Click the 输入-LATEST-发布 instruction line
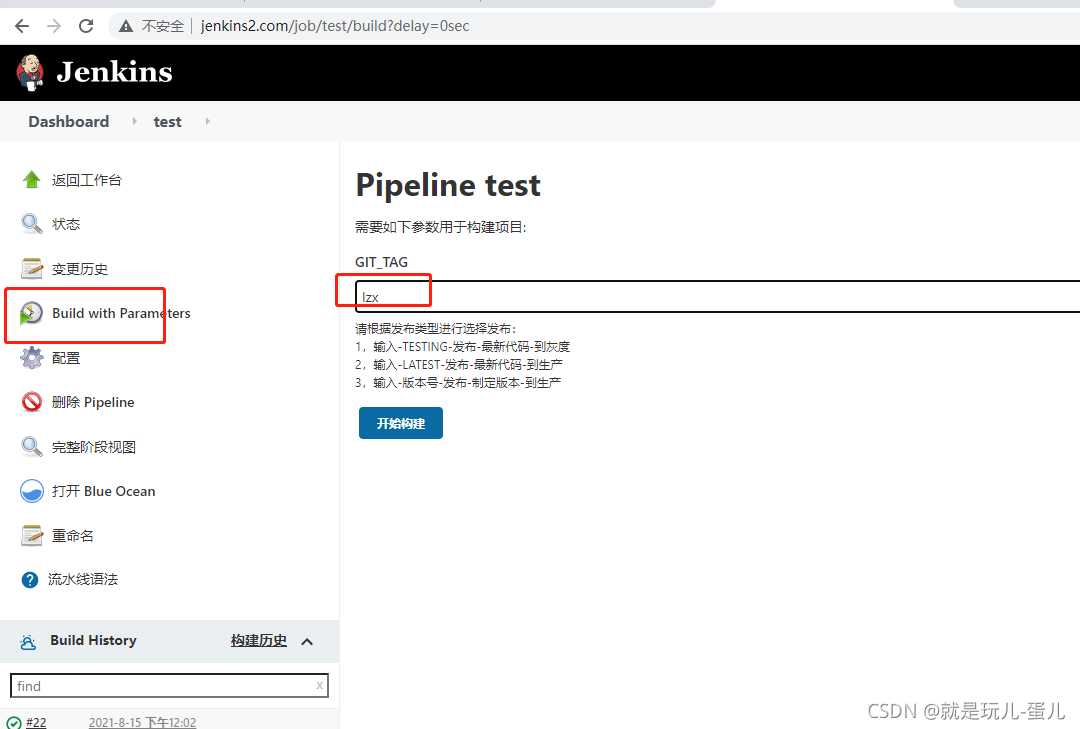This screenshot has height=729, width=1080. (x=459, y=364)
